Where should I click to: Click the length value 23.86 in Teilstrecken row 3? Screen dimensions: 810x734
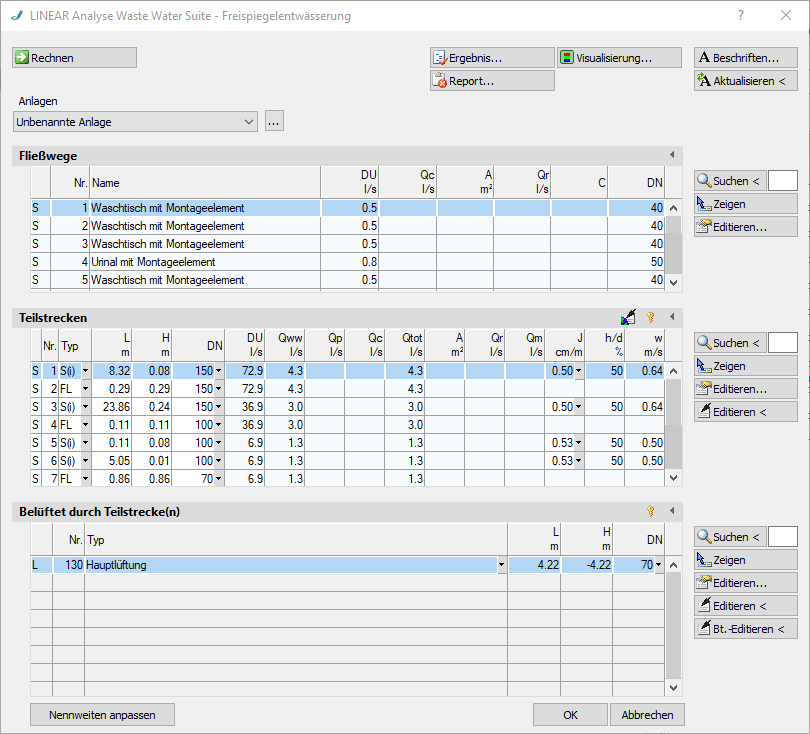click(112, 407)
